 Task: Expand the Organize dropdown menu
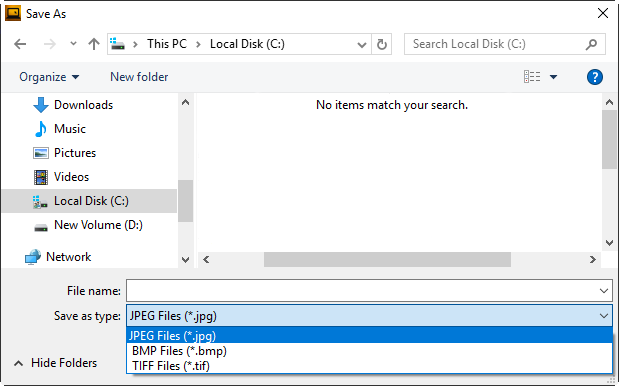pos(49,77)
